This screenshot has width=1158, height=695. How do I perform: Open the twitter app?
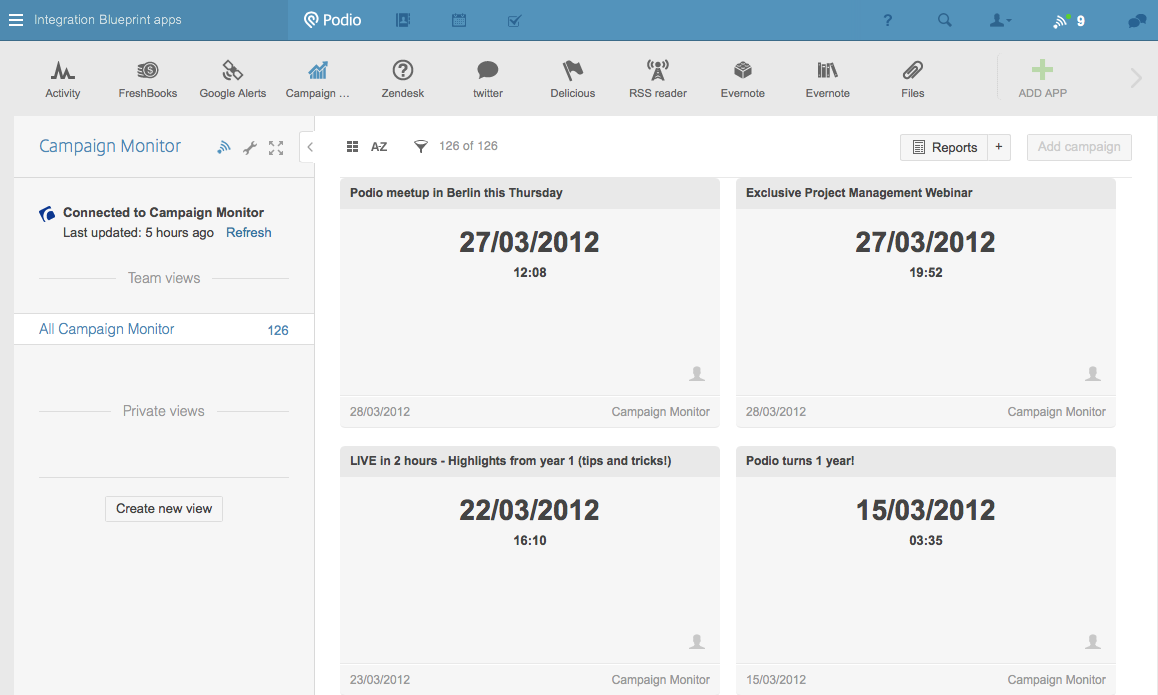click(x=487, y=79)
